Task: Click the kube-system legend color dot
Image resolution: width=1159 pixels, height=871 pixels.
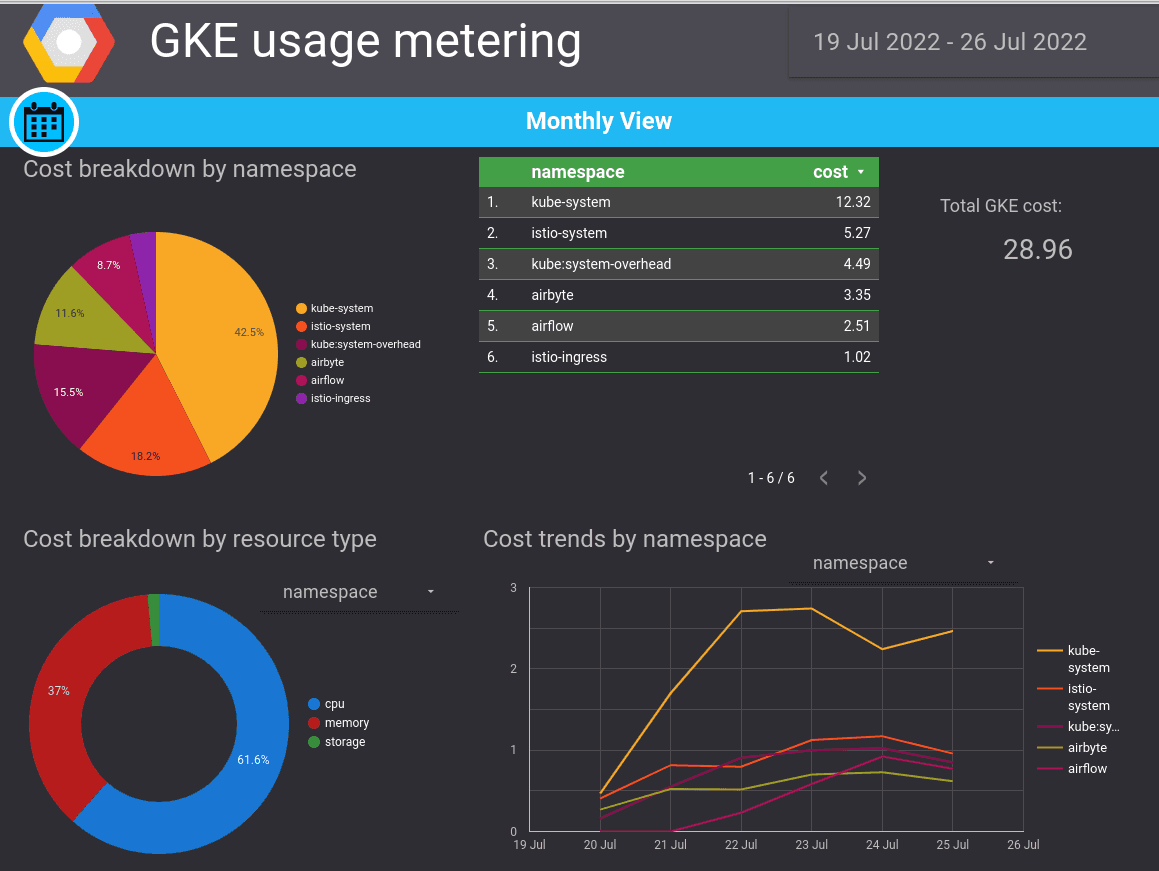Action: tap(301, 308)
